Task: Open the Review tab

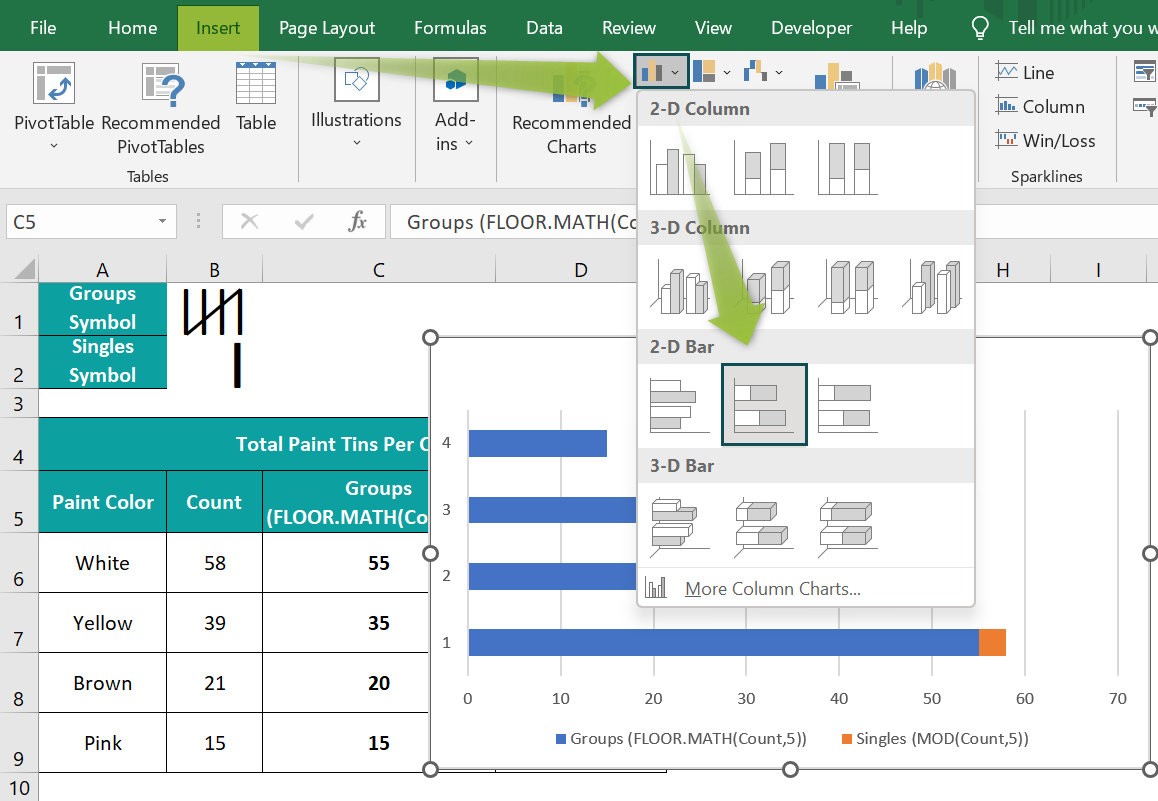Action: tap(628, 28)
